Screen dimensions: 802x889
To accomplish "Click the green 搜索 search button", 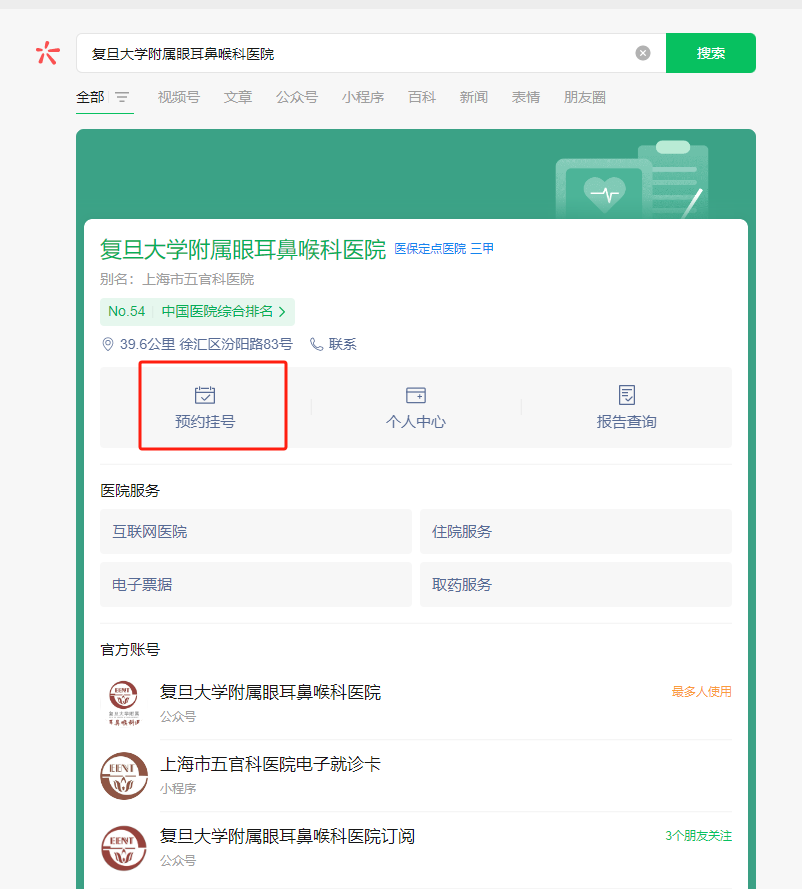I will tap(711, 53).
